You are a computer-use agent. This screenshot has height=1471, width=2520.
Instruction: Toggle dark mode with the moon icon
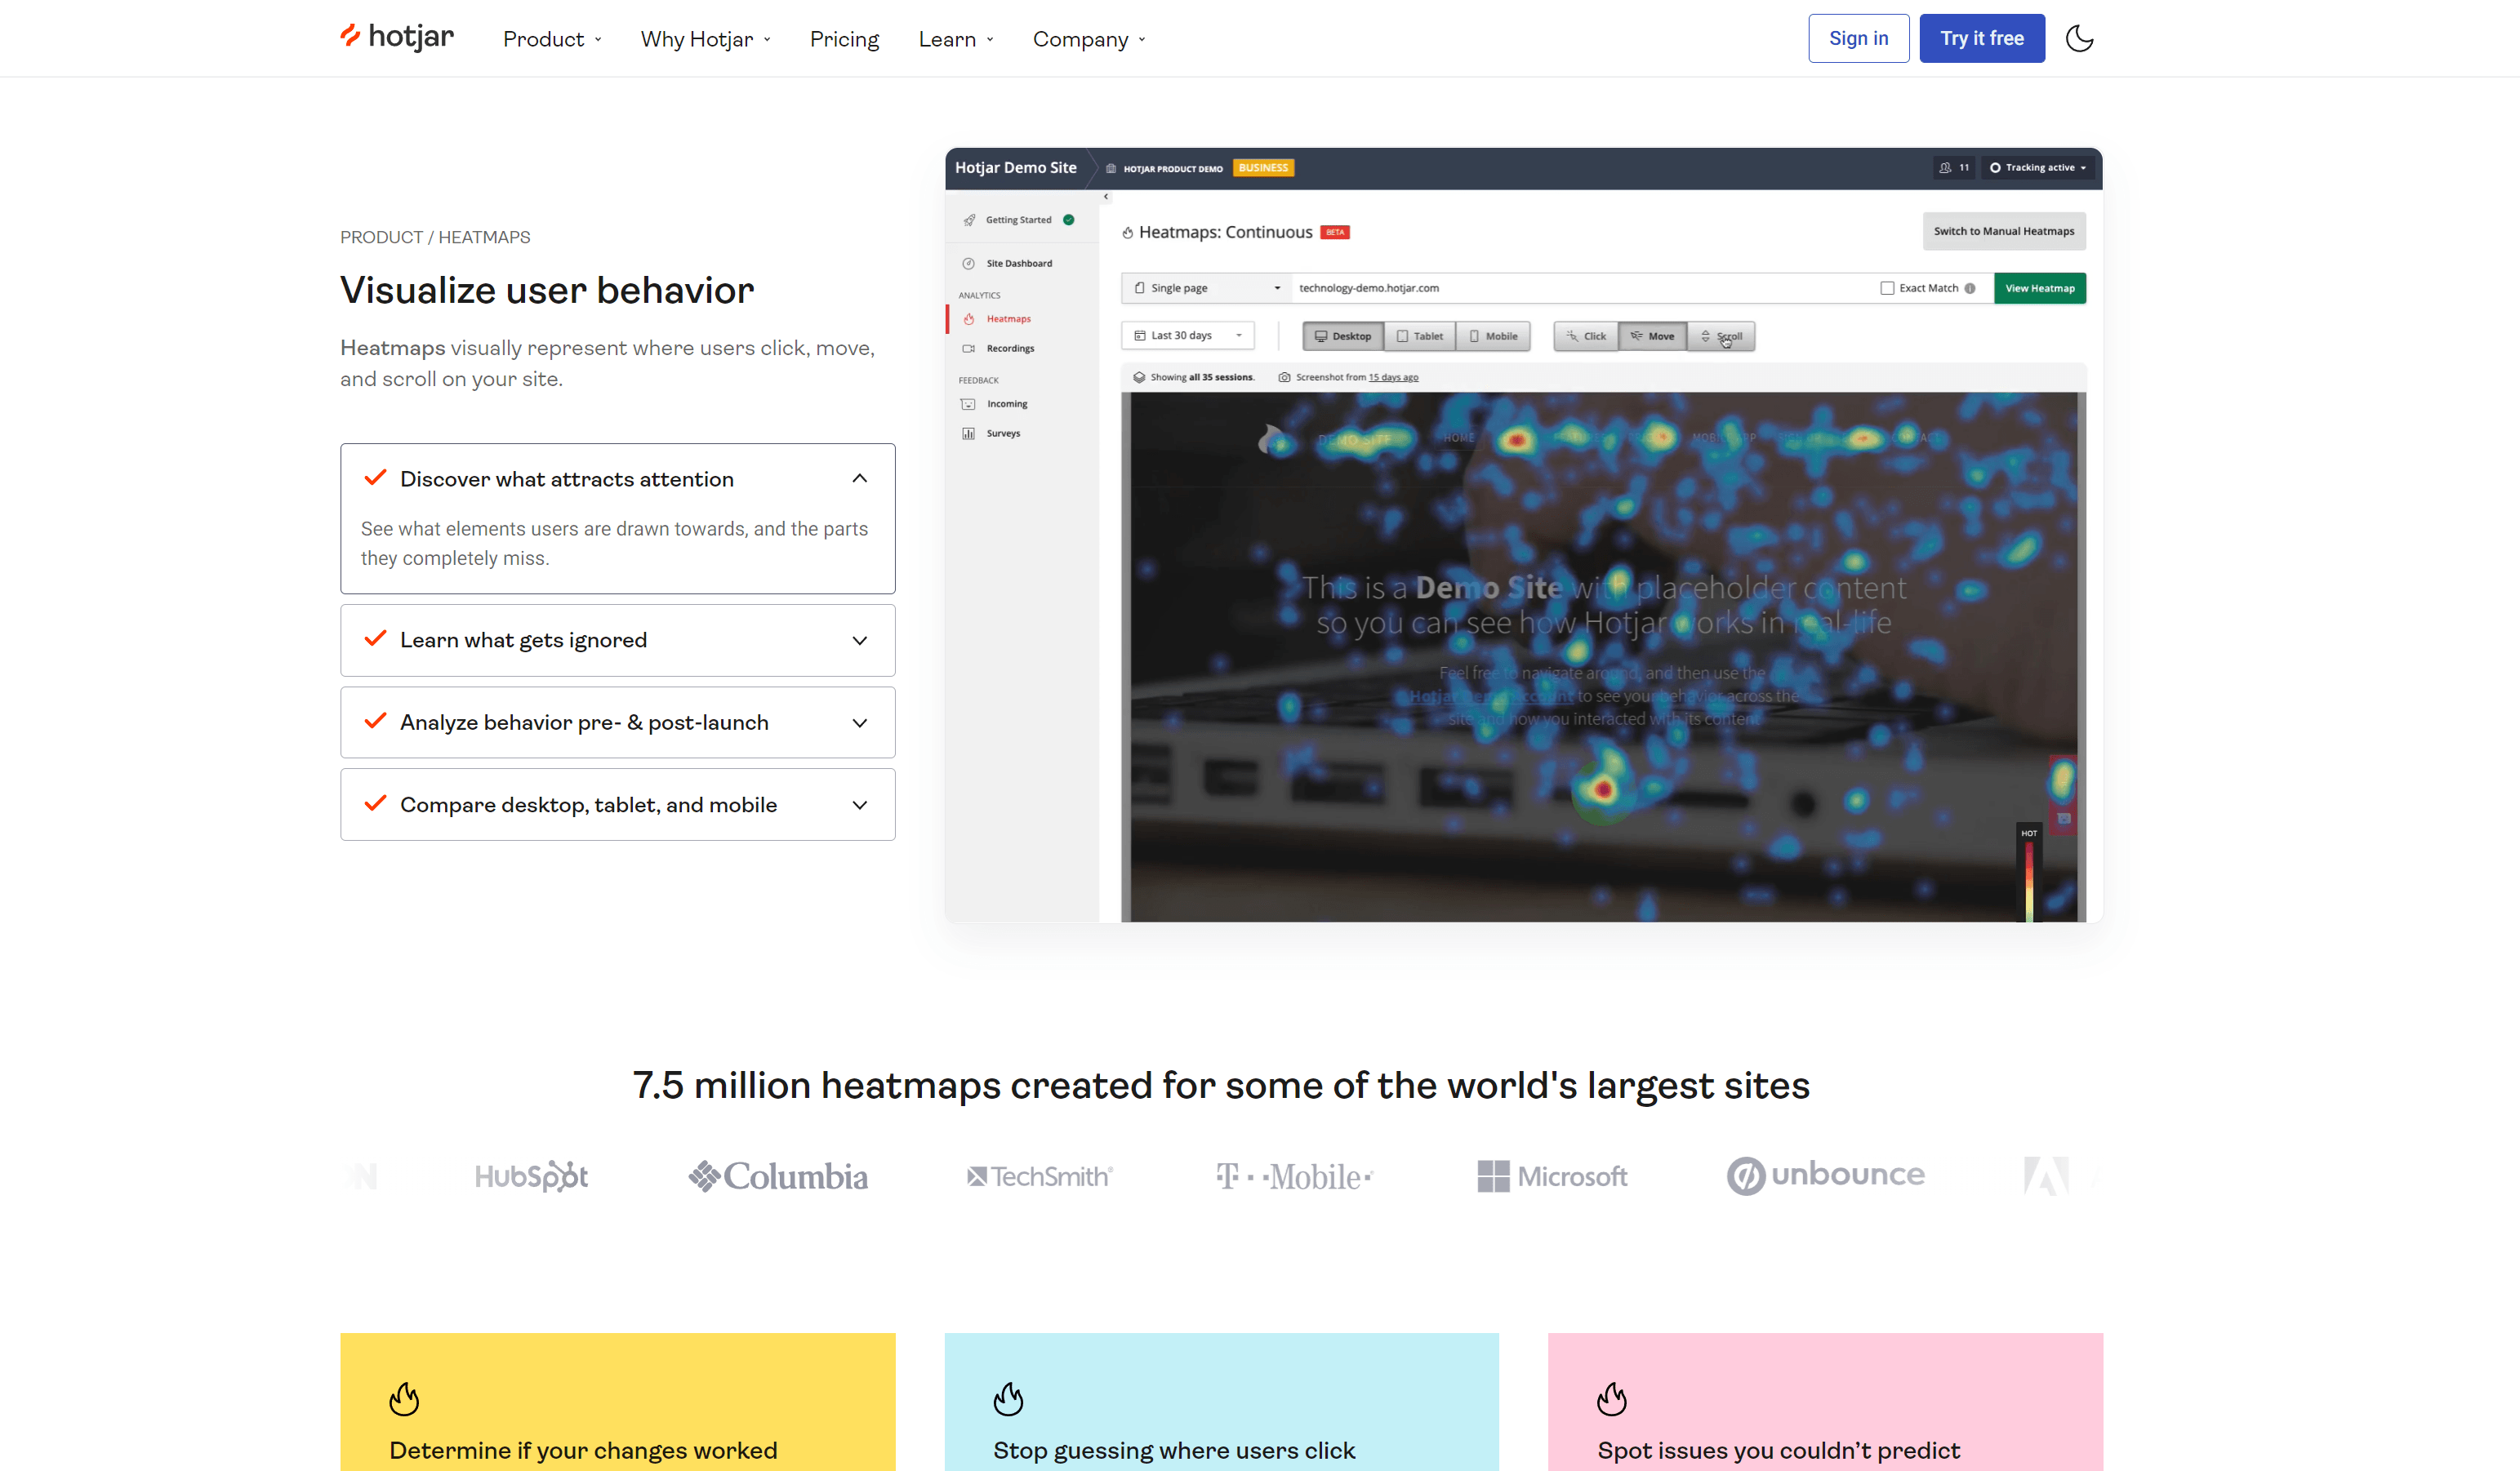point(2079,38)
